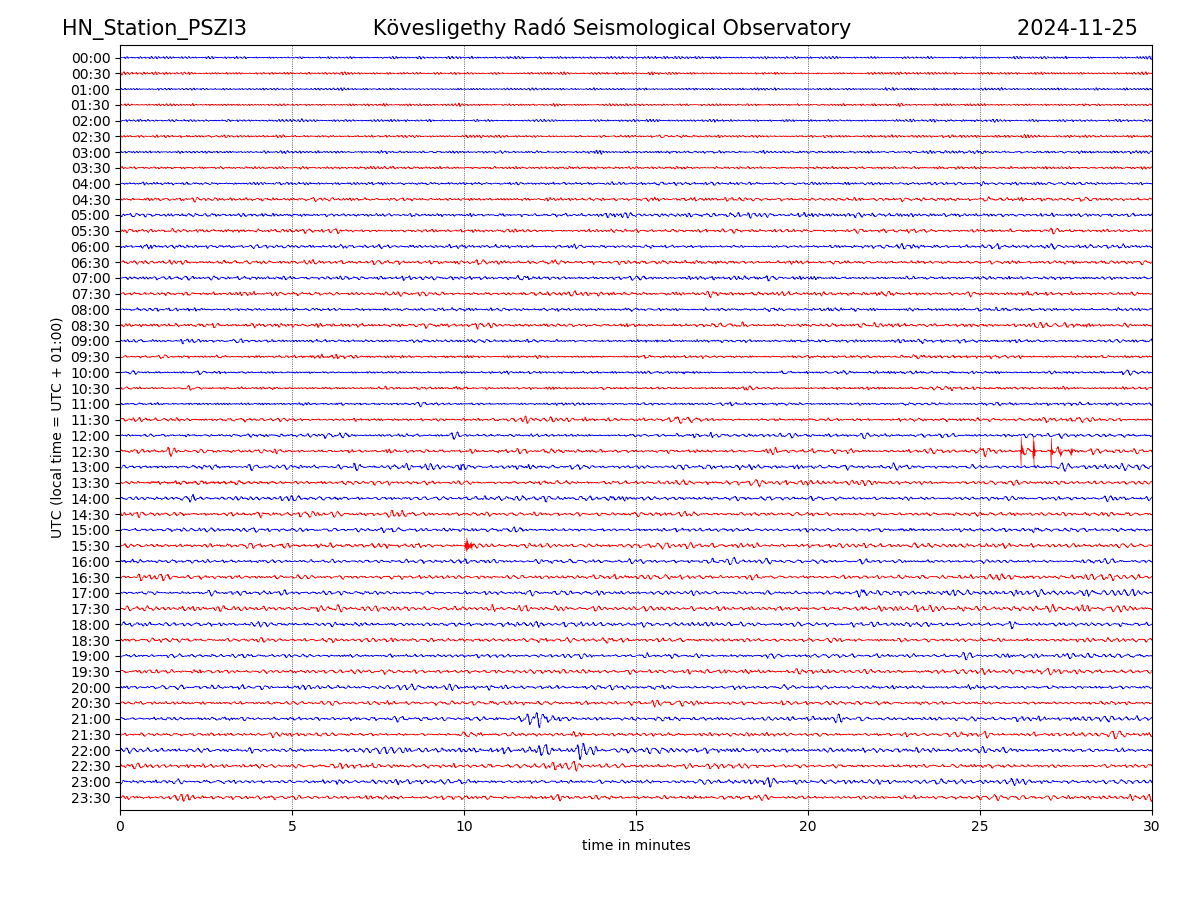Click the x-axis tick label 15
The width and height of the screenshot is (1200, 900).
[636, 826]
